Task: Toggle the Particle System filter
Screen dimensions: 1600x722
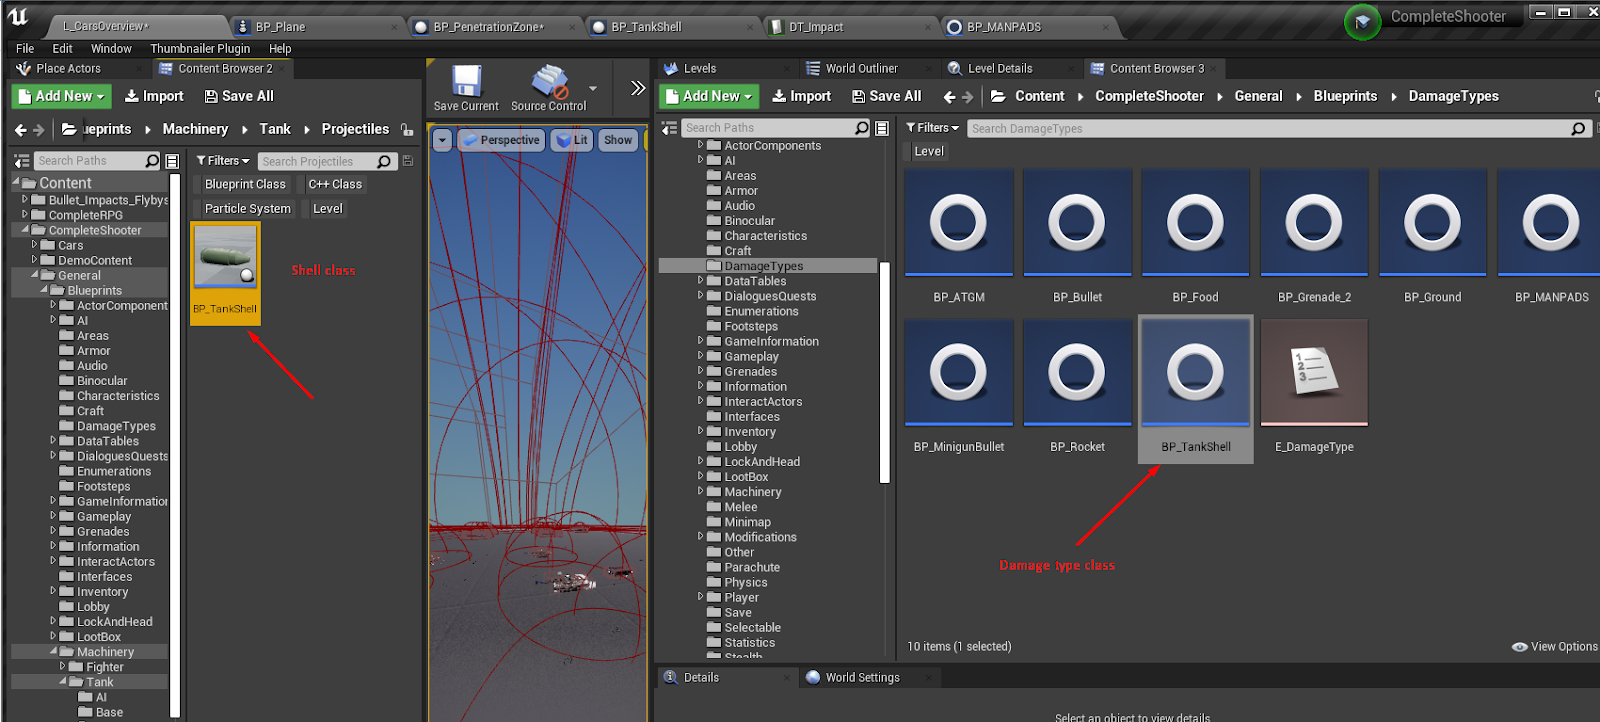Action: click(247, 208)
